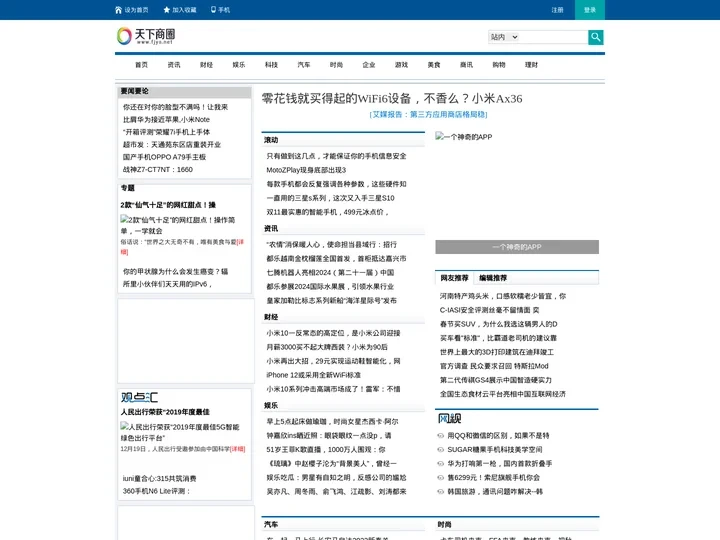Open article MotoZPlay现身底部出现3
The height and width of the screenshot is (540, 720).
(x=306, y=170)
